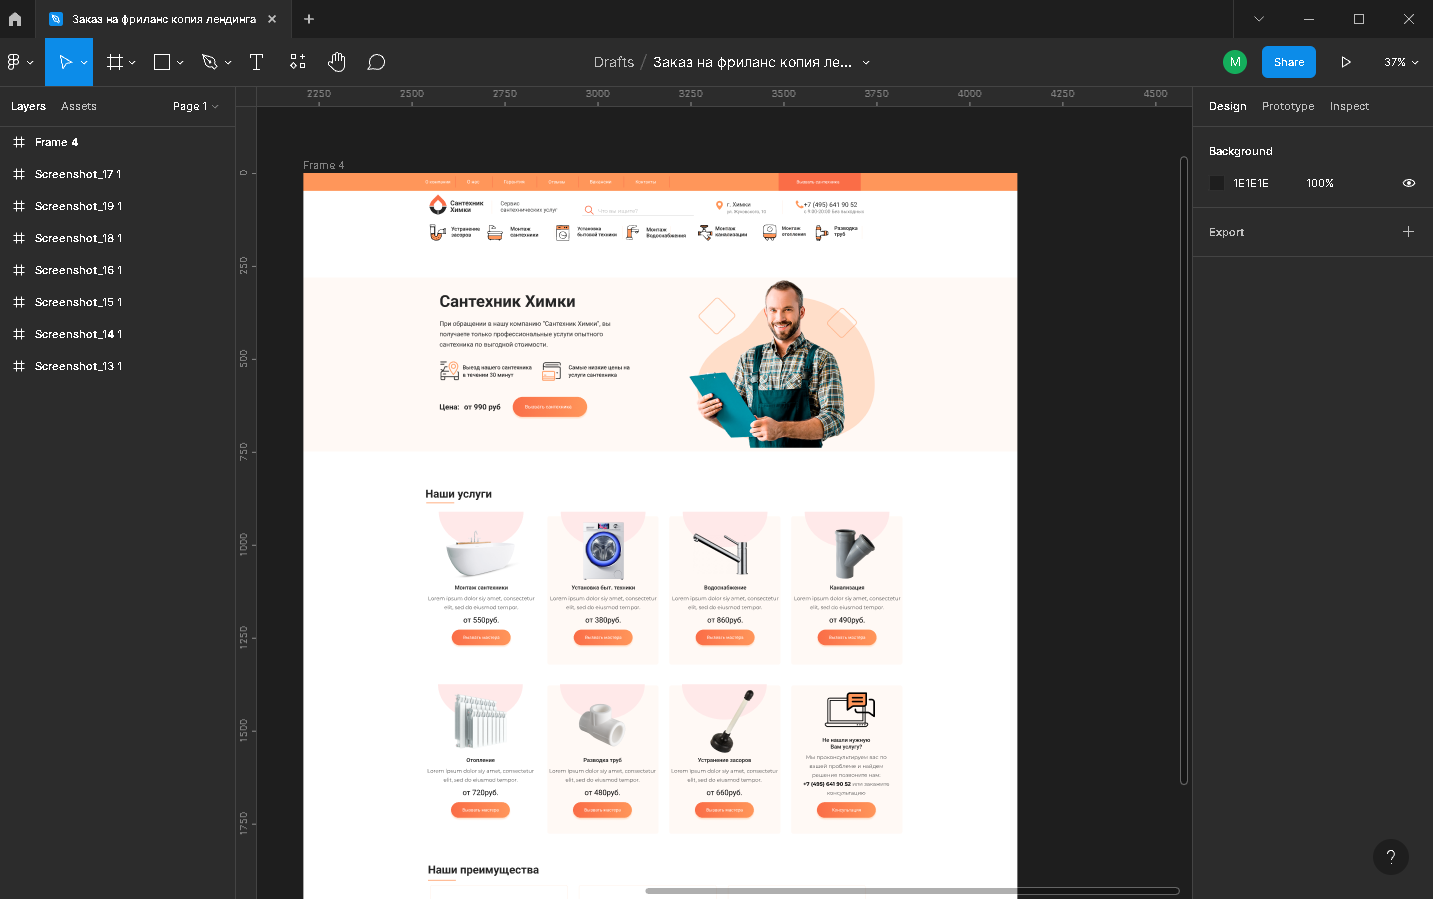
Task: Select the Screenshot_18 1 layer
Action: click(x=118, y=238)
